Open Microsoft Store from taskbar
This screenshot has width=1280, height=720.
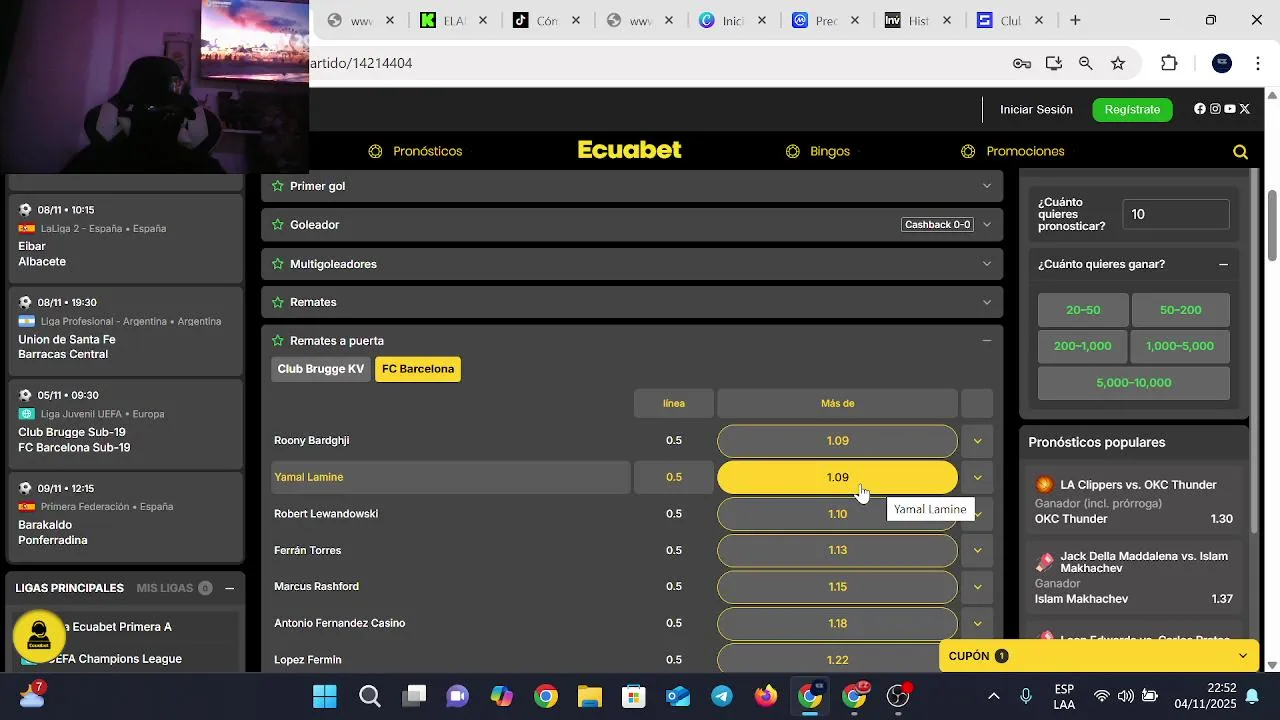(x=634, y=696)
